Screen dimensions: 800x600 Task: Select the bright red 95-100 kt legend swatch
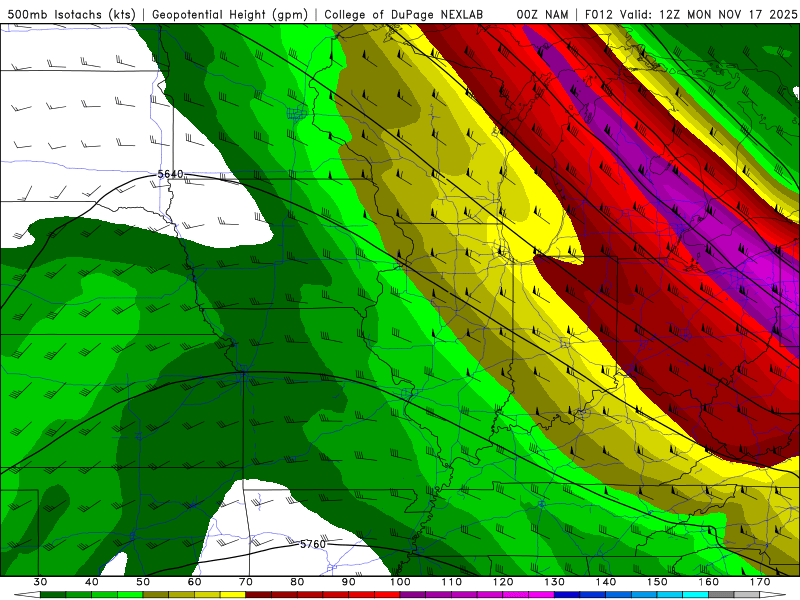point(387,595)
